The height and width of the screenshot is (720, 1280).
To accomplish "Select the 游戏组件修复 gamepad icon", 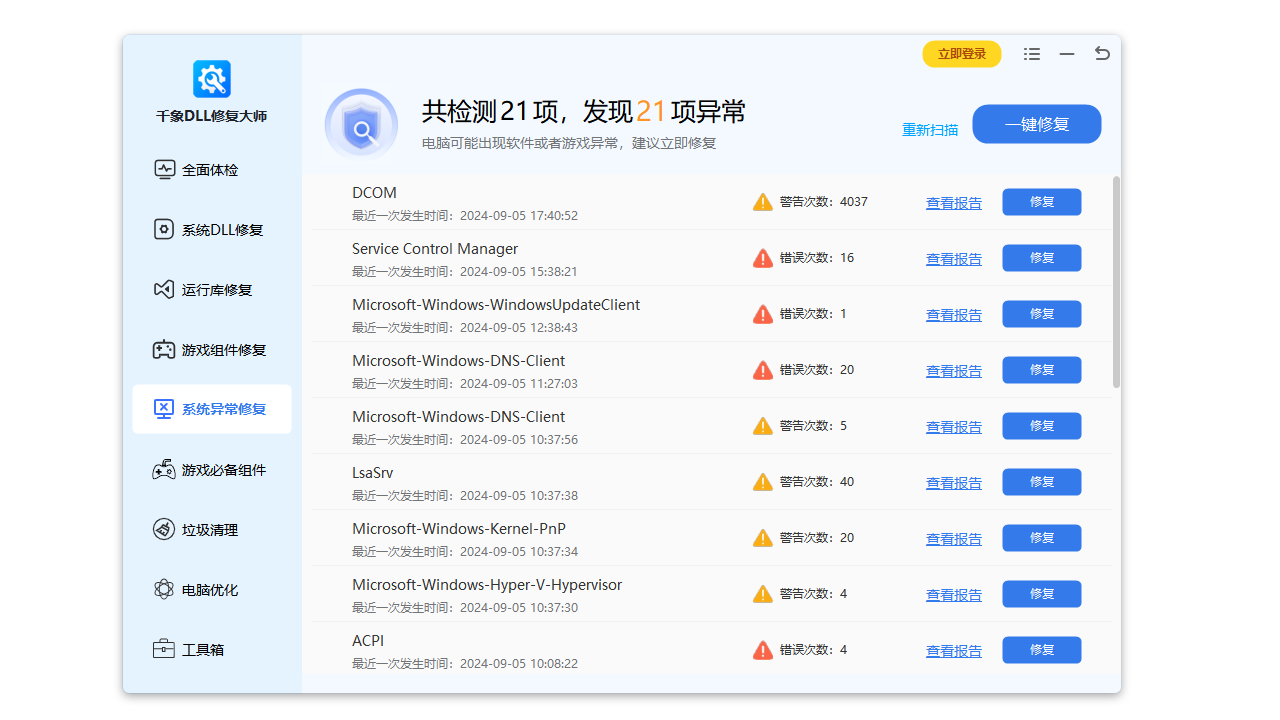I will (x=165, y=349).
